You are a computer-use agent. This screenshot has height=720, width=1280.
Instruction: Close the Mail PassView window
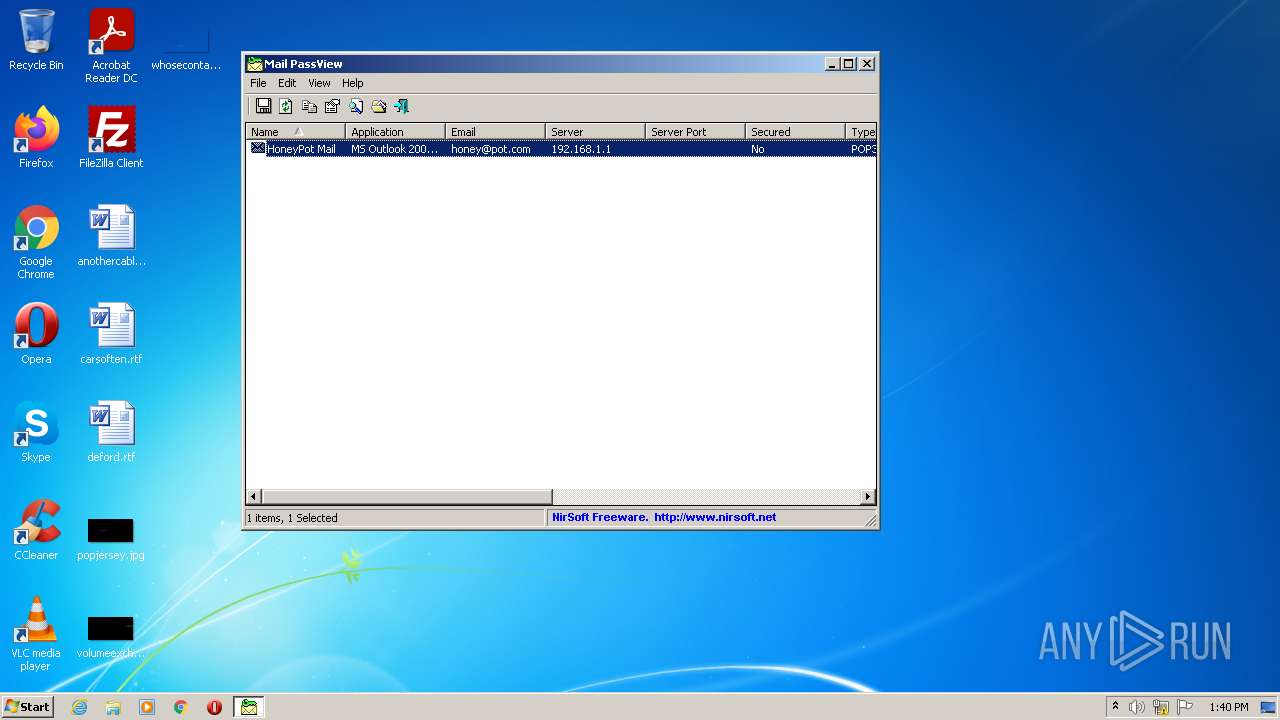click(x=867, y=64)
